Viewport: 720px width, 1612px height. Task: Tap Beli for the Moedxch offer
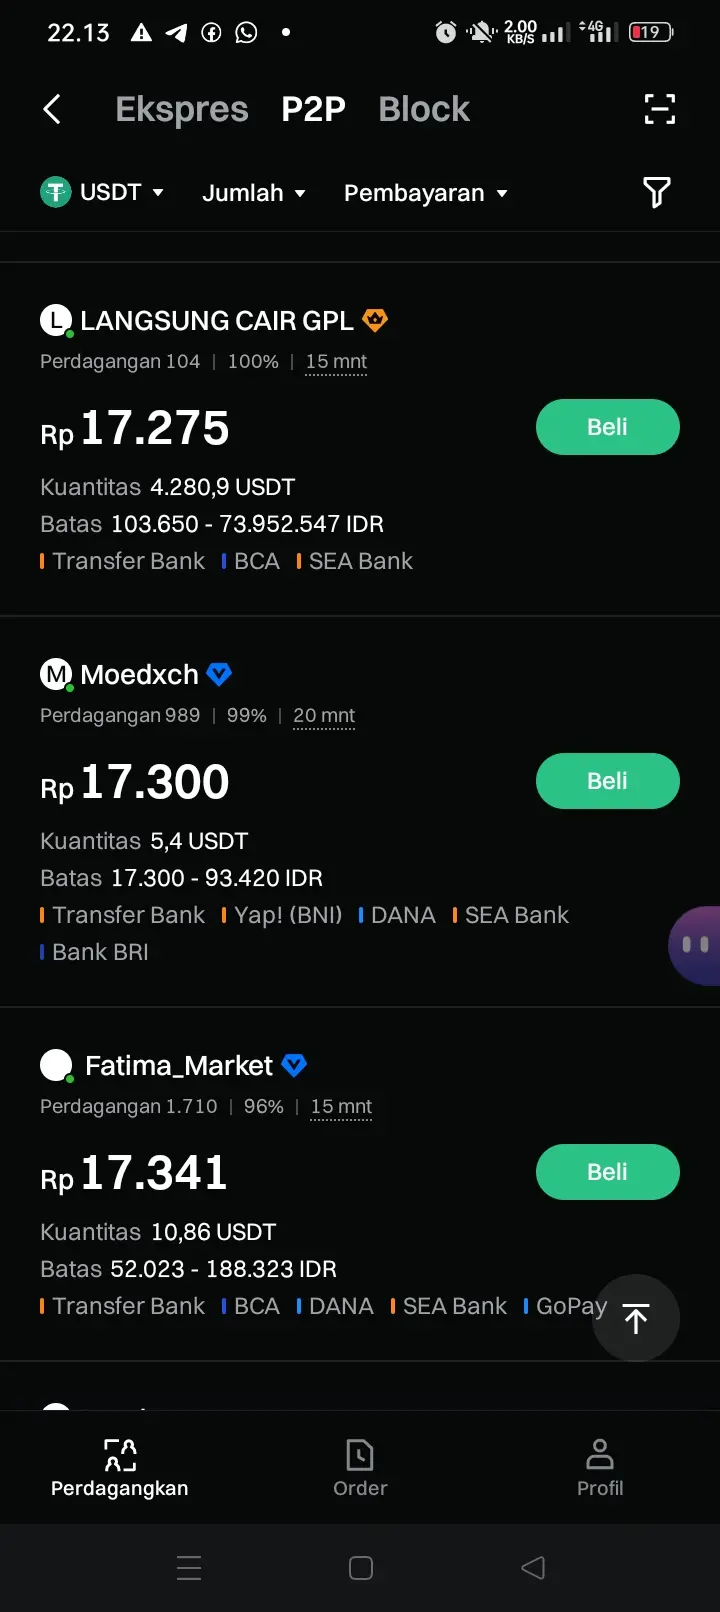(608, 781)
